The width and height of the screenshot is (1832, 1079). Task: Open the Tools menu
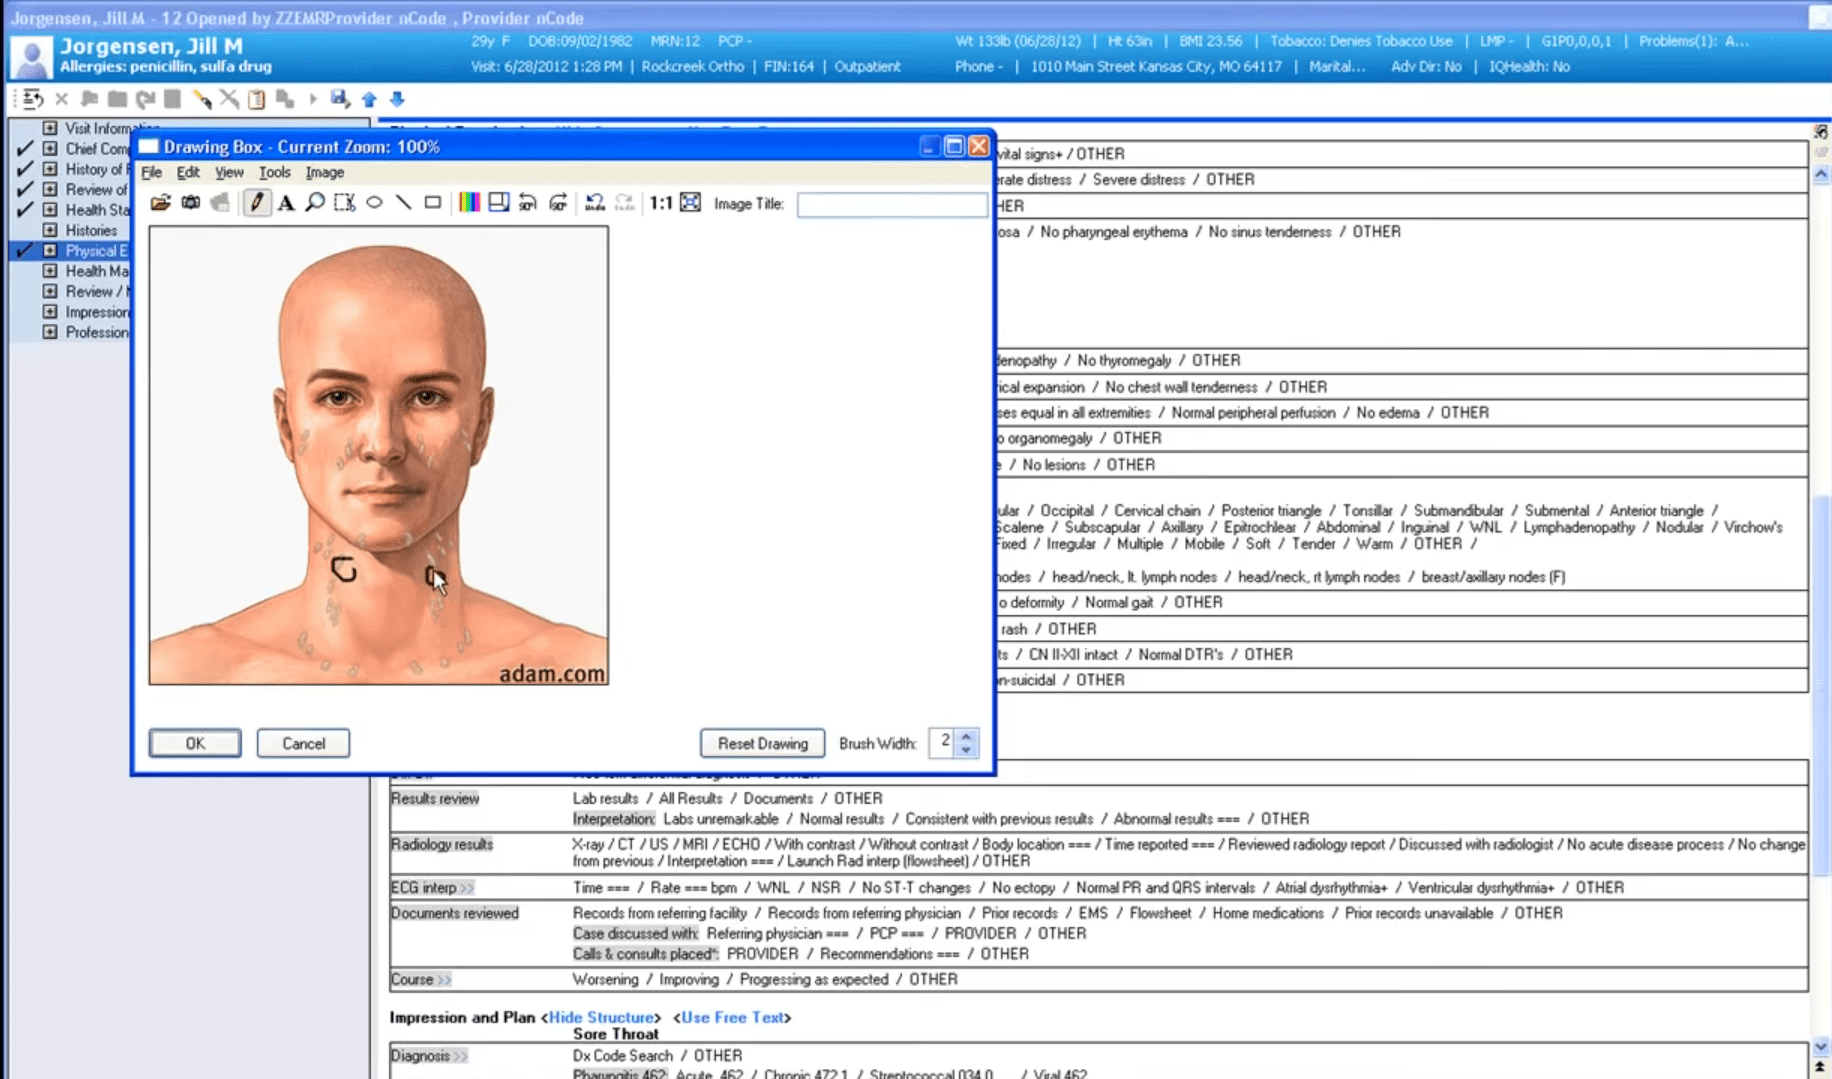pyautogui.click(x=274, y=172)
